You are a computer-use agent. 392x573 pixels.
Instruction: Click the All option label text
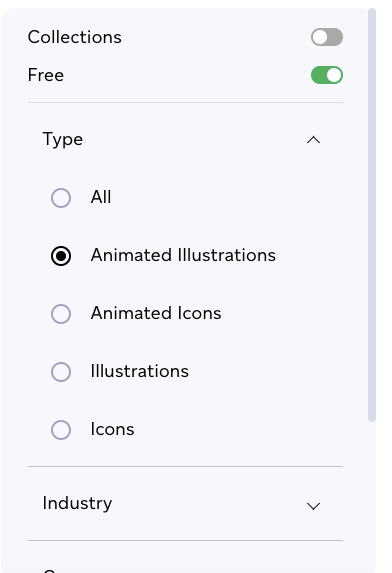point(101,197)
